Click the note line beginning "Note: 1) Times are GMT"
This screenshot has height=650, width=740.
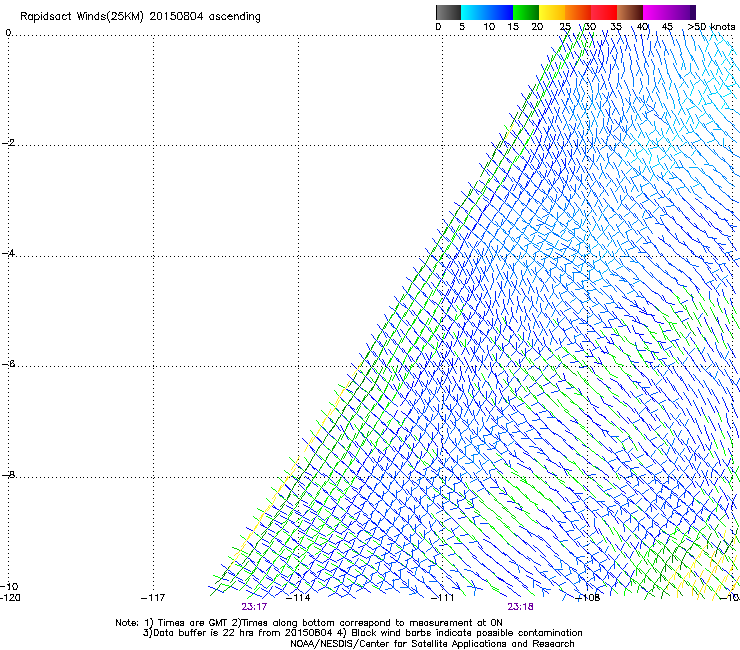click(309, 623)
